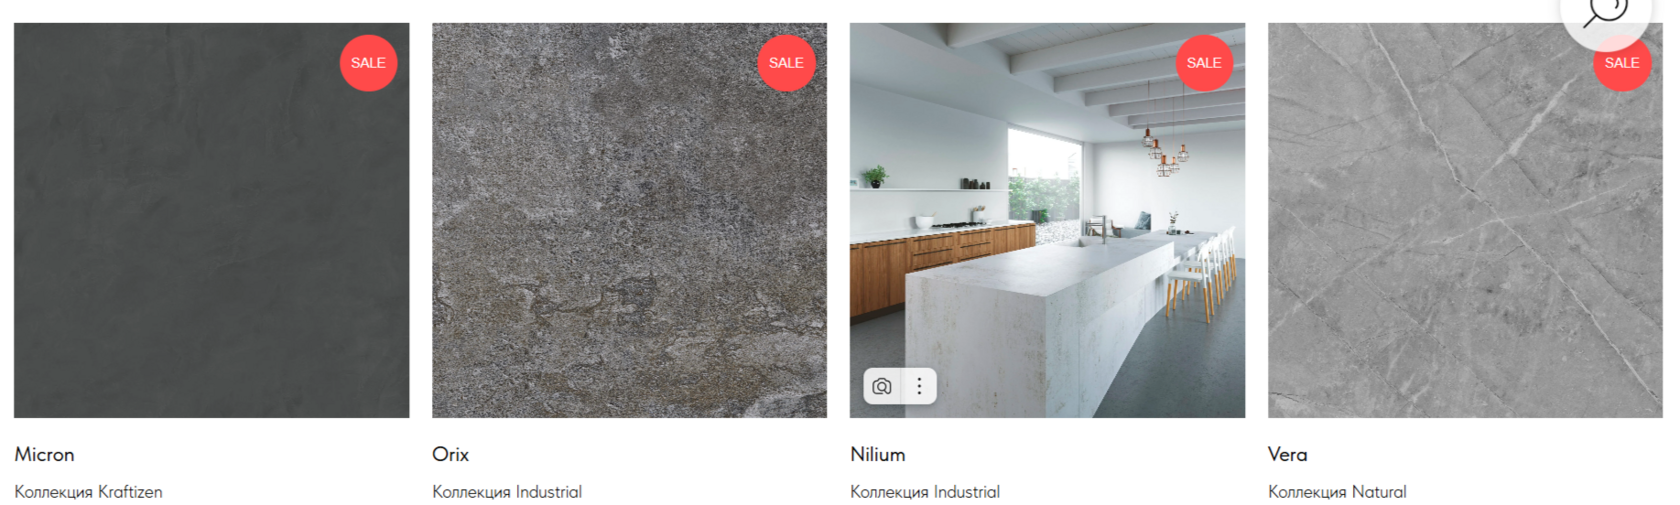Open the Nilium kitchen interior photo
This screenshot has width=1680, height=505.
1047,220
